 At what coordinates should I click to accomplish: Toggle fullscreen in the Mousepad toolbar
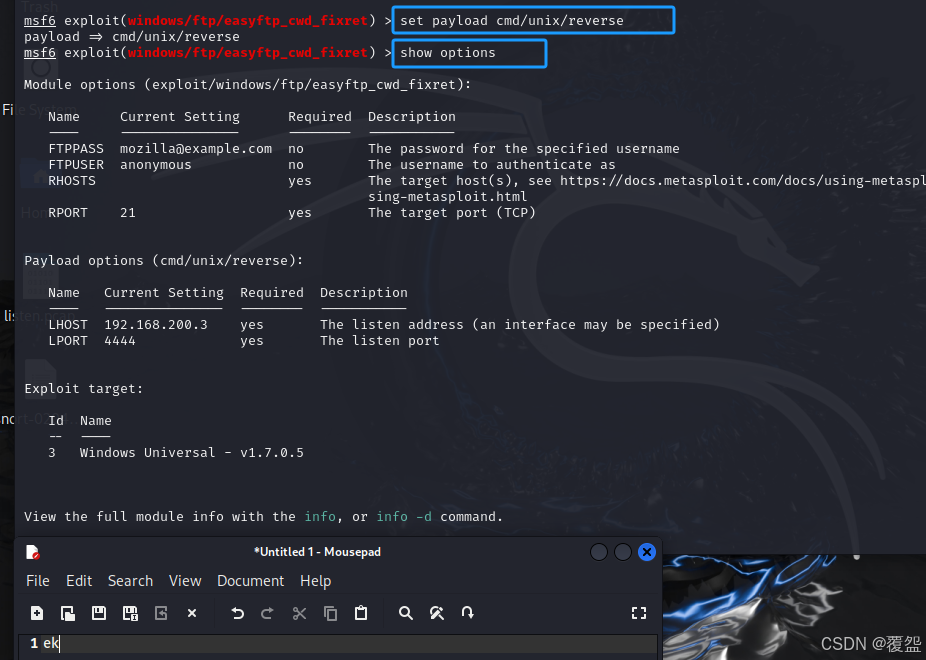click(639, 613)
